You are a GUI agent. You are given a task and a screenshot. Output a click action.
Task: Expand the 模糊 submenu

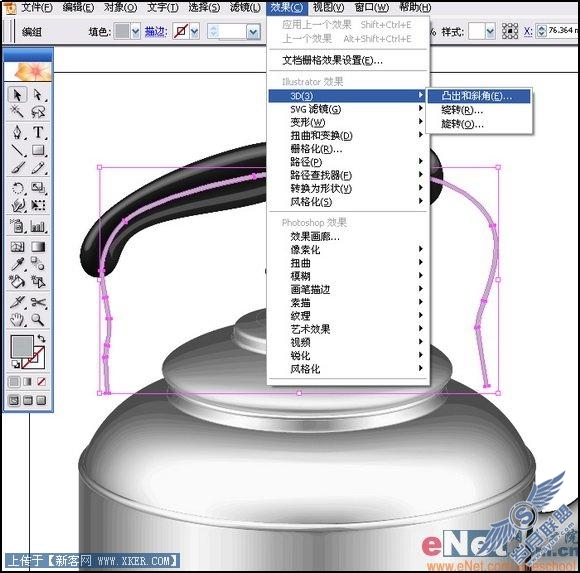point(348,276)
